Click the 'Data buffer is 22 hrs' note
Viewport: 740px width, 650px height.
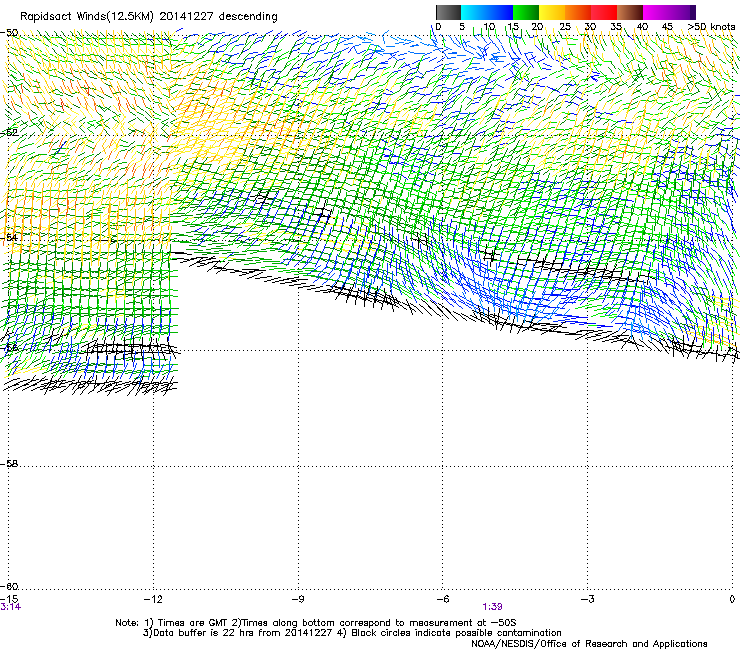click(x=352, y=633)
